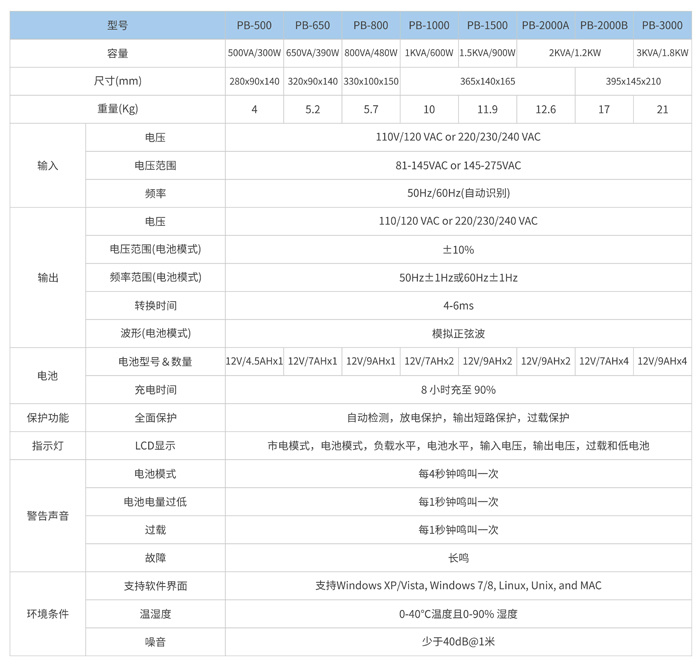Select the ±10% voltage range cell
The width and height of the screenshot is (700, 666).
(458, 250)
